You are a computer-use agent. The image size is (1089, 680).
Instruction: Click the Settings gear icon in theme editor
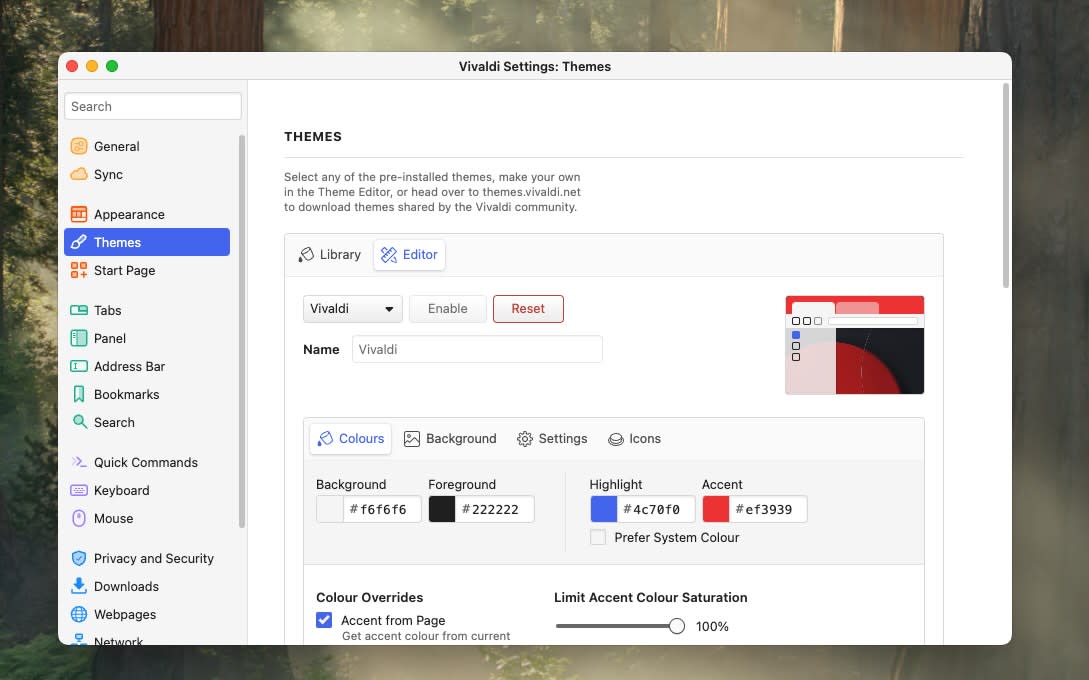pyautogui.click(x=525, y=439)
